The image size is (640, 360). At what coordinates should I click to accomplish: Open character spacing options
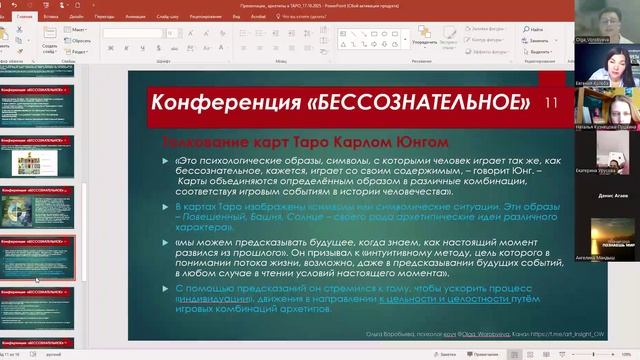(190, 48)
